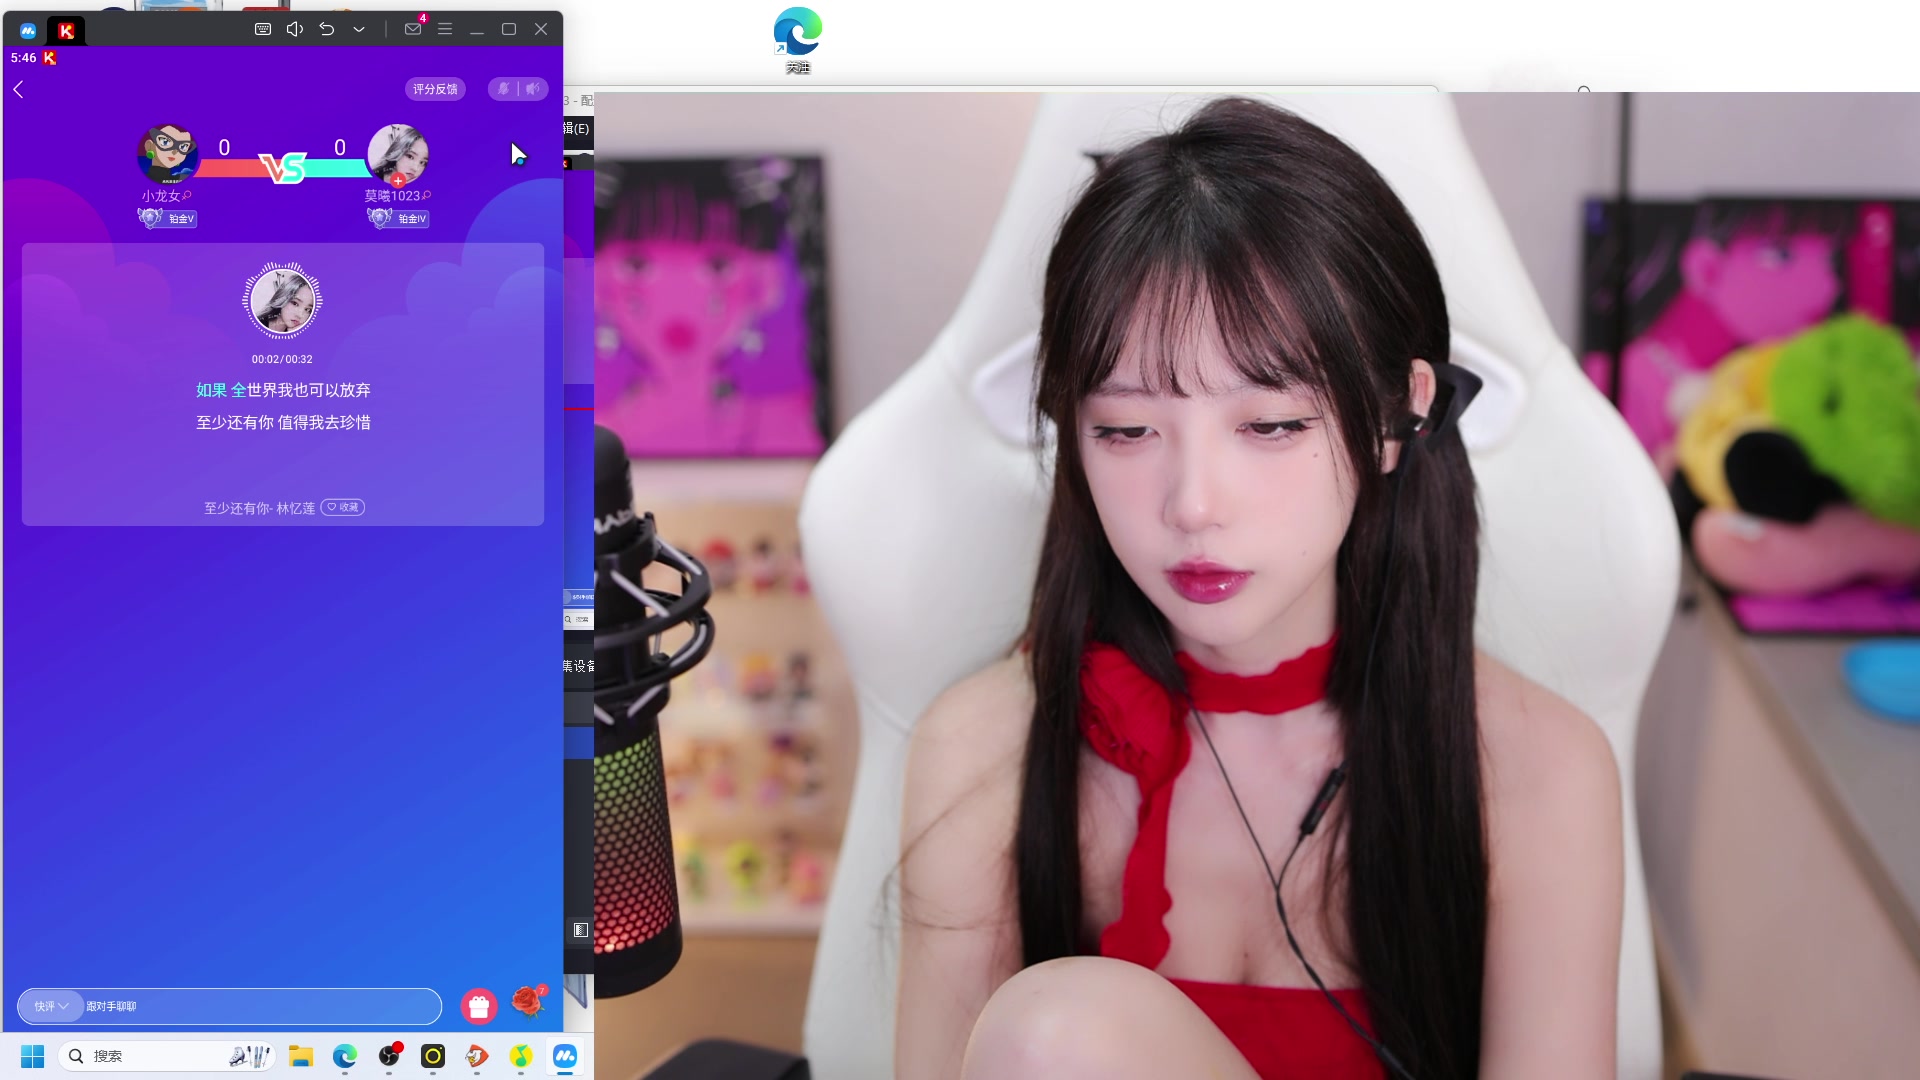Open the Windows Start menu
Viewport: 1920px width, 1080px height.
(x=32, y=1056)
